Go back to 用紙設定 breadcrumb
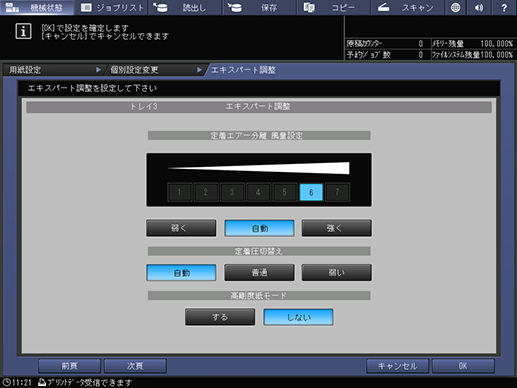 53,70
